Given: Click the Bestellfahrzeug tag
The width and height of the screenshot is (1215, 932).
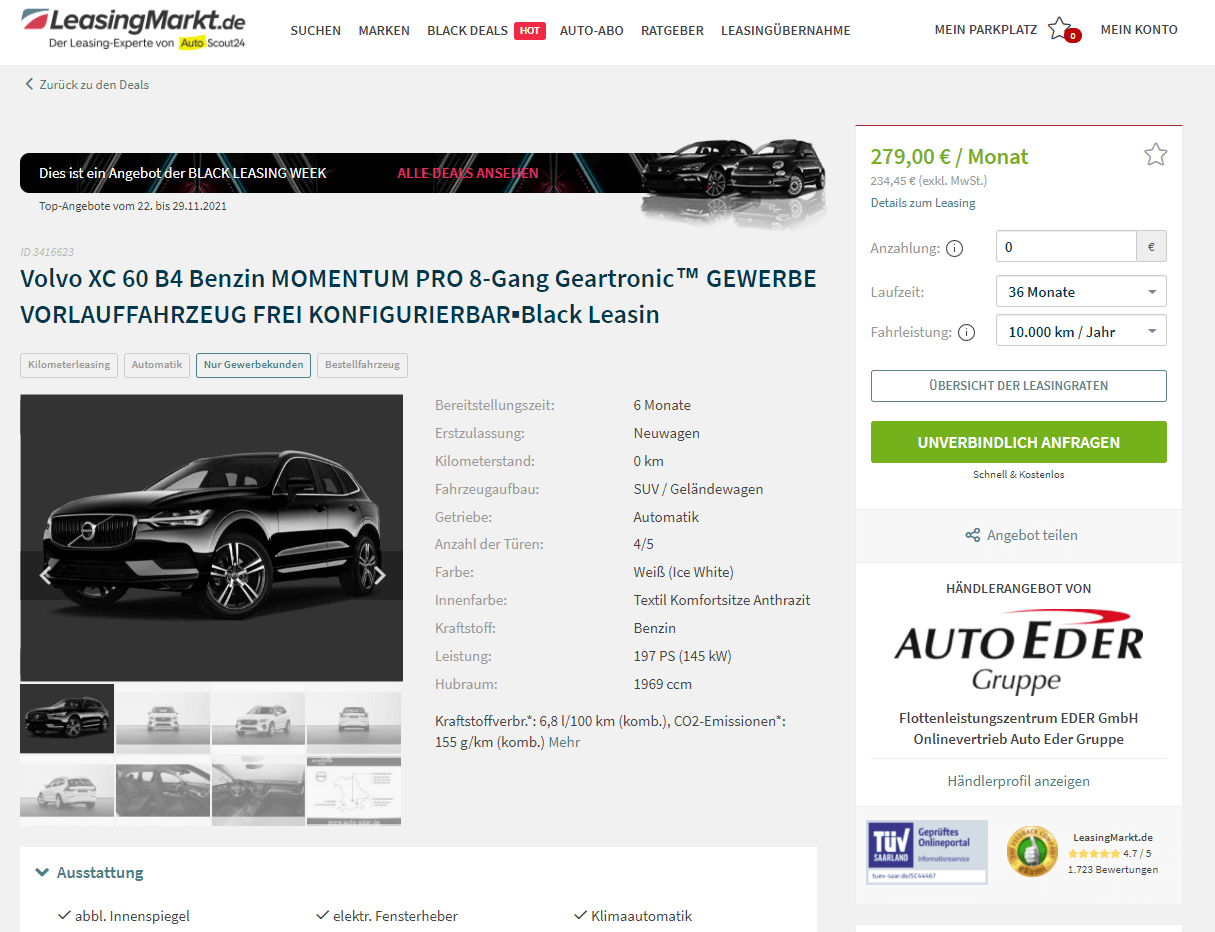Looking at the screenshot, I should [x=362, y=365].
